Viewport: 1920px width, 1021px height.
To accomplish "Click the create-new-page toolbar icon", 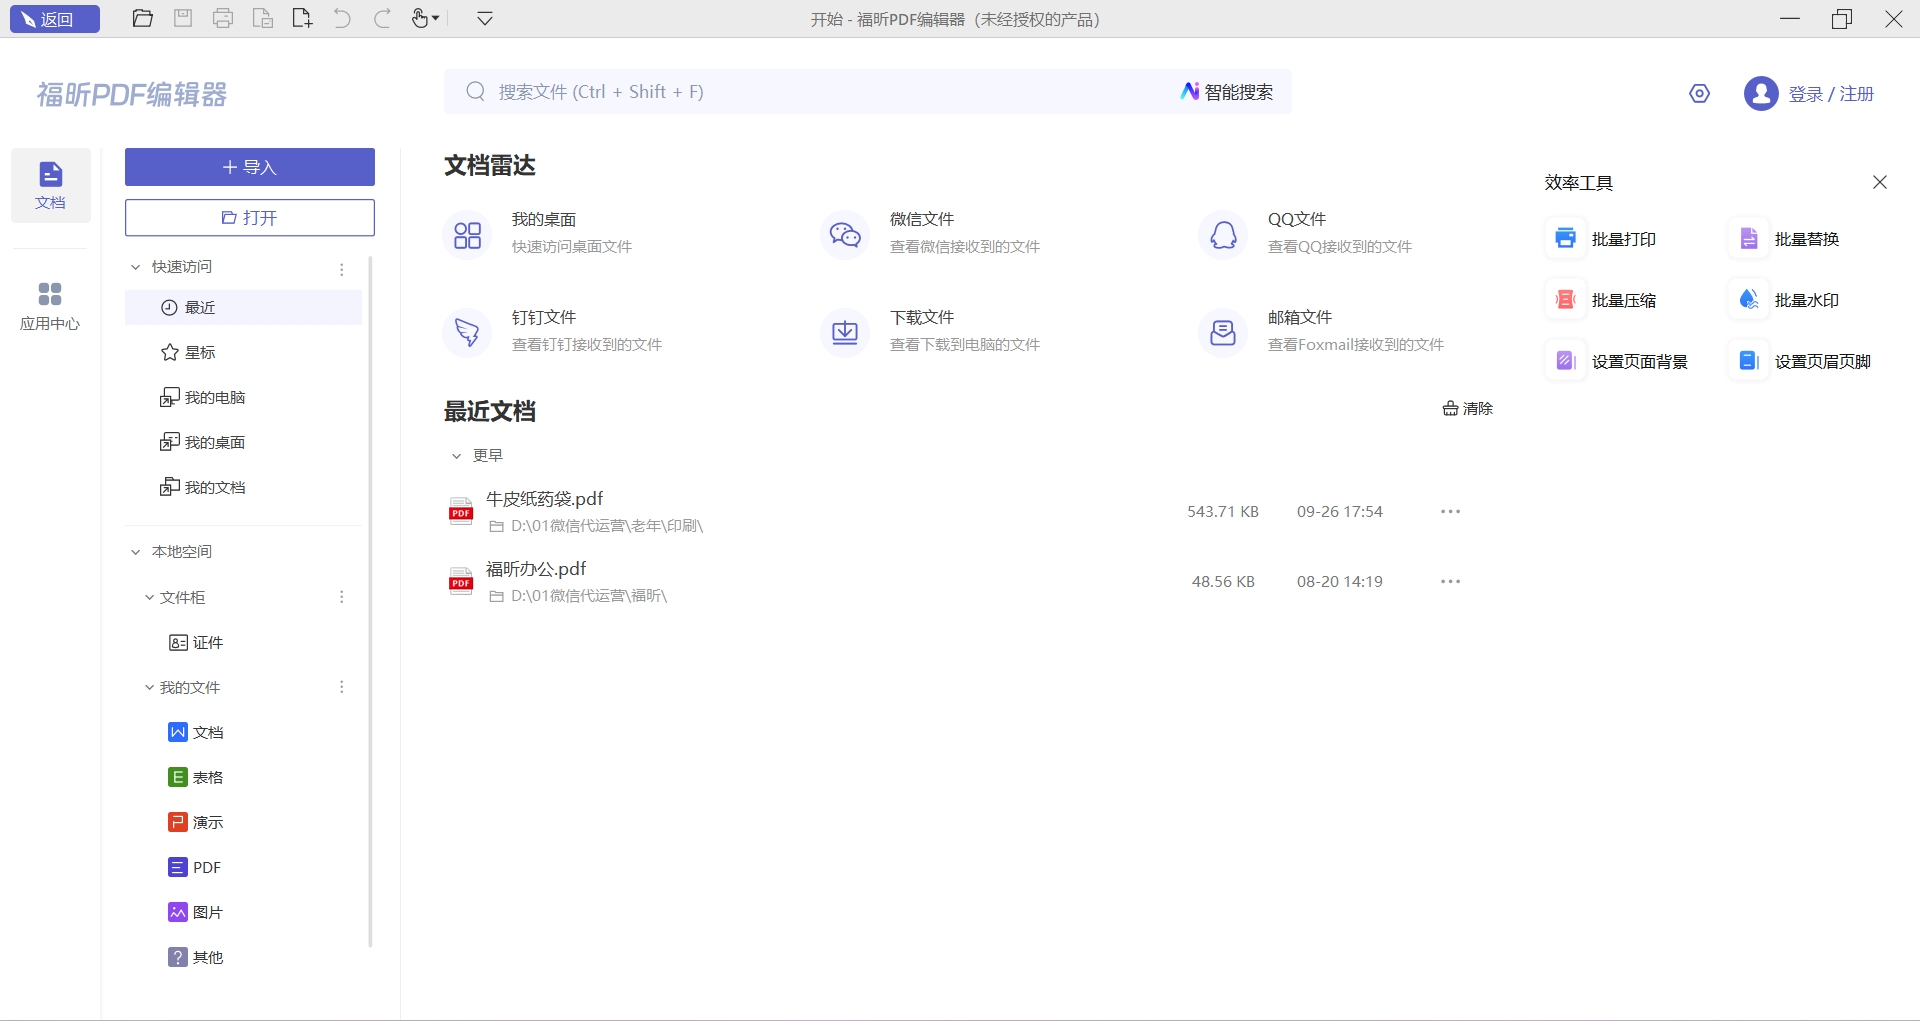I will (303, 19).
